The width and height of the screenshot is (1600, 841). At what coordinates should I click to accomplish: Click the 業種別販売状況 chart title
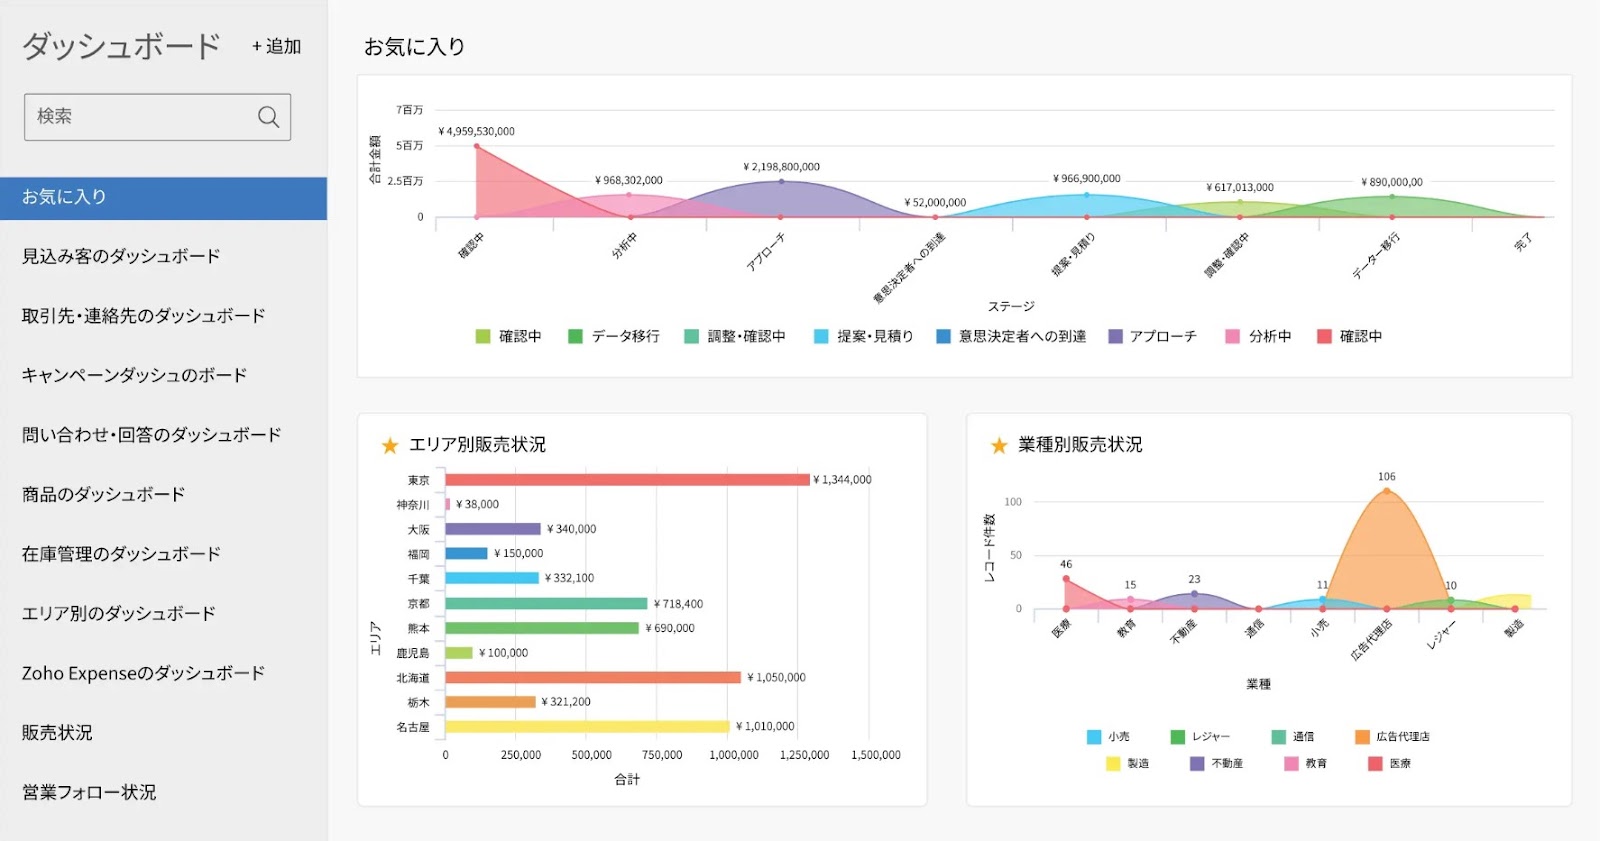pos(1080,445)
